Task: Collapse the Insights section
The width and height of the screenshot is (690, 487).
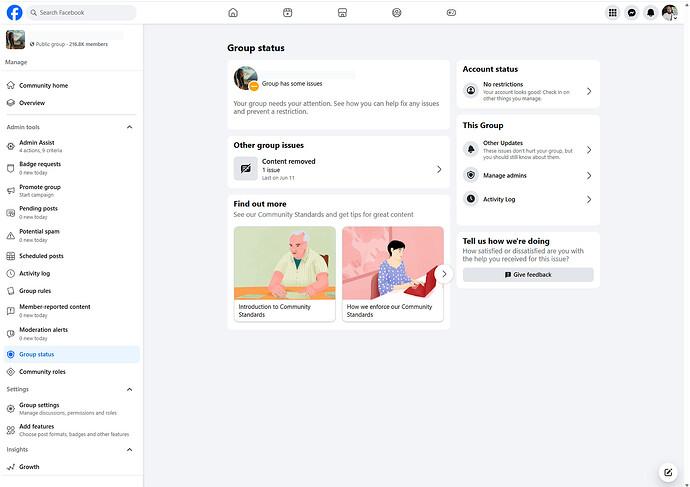Action: pyautogui.click(x=129, y=450)
